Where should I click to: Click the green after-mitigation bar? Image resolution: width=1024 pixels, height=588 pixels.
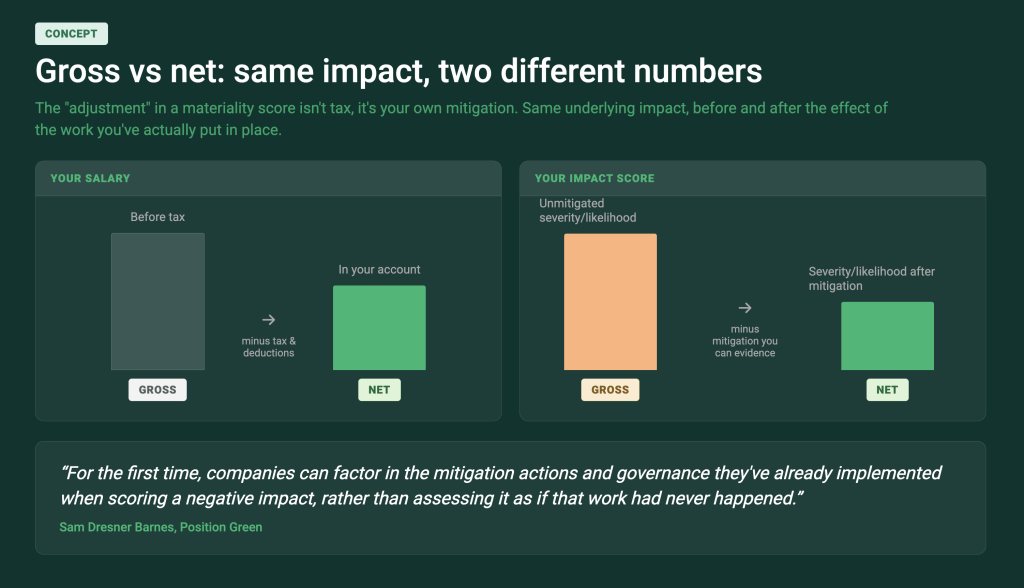pyautogui.click(x=888, y=336)
